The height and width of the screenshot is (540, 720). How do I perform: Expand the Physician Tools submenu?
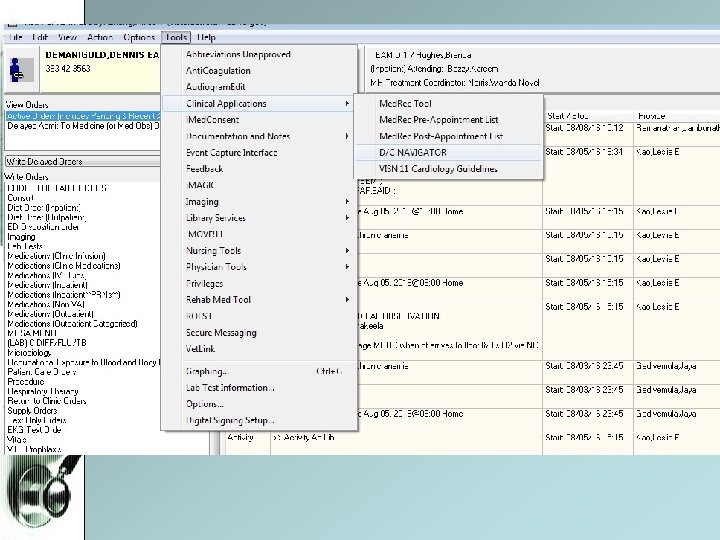coord(259,267)
